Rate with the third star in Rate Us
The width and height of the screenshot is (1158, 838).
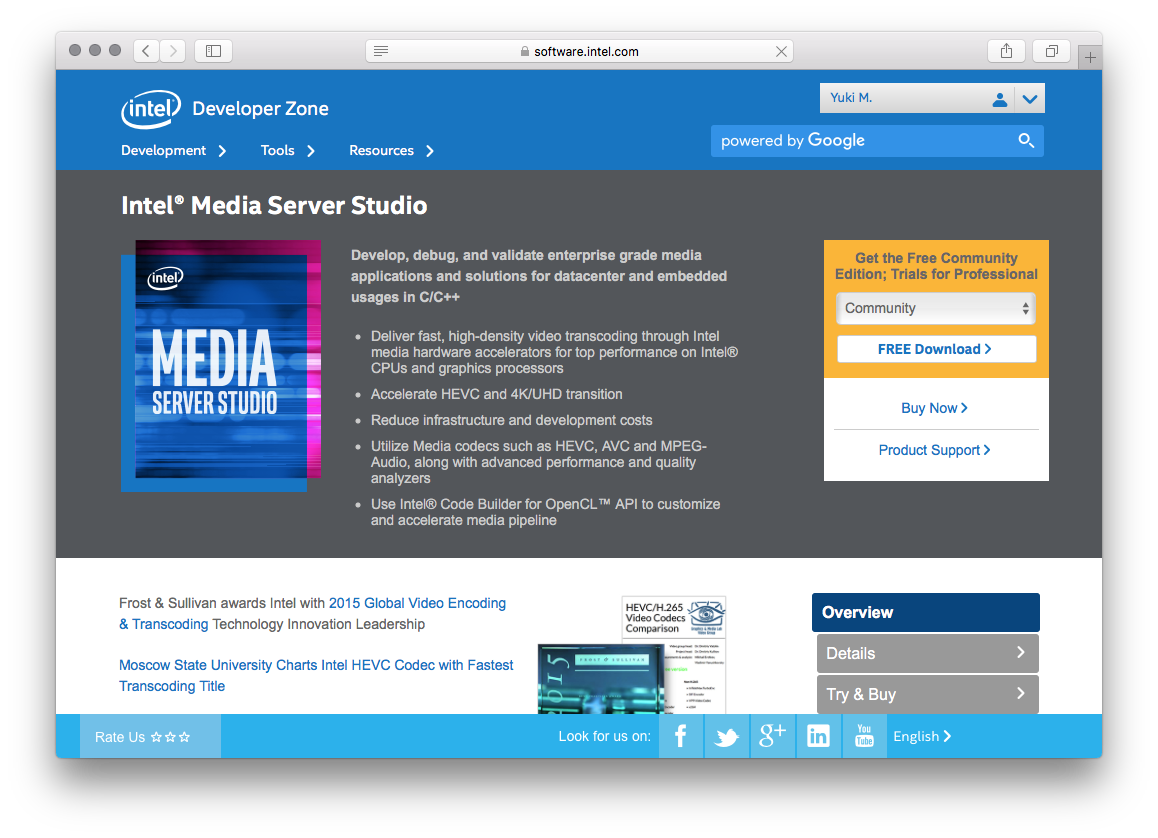(x=185, y=737)
